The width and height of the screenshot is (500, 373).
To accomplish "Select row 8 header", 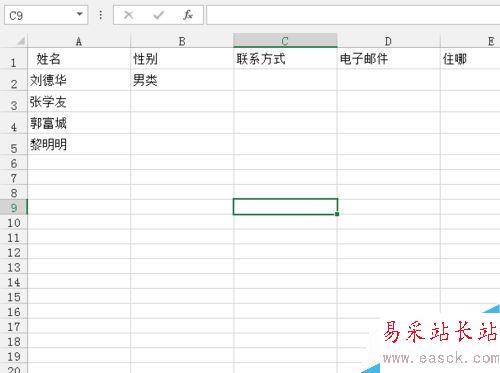I will tap(14, 192).
